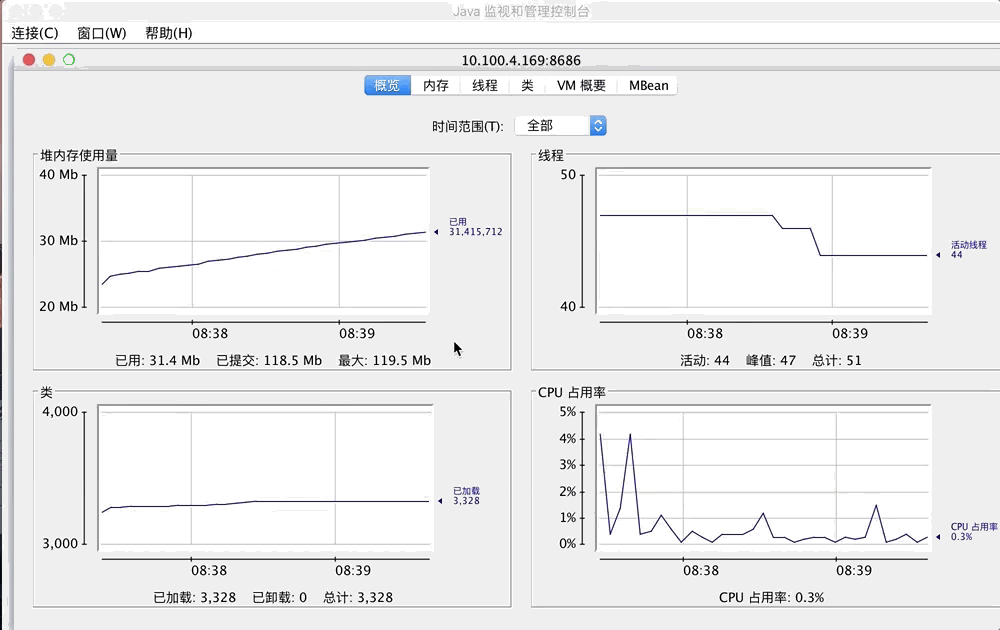Image resolution: width=1000 pixels, height=630 pixels.
Task: Click the 08:38 label under heap memory chart
Action: coord(210,333)
